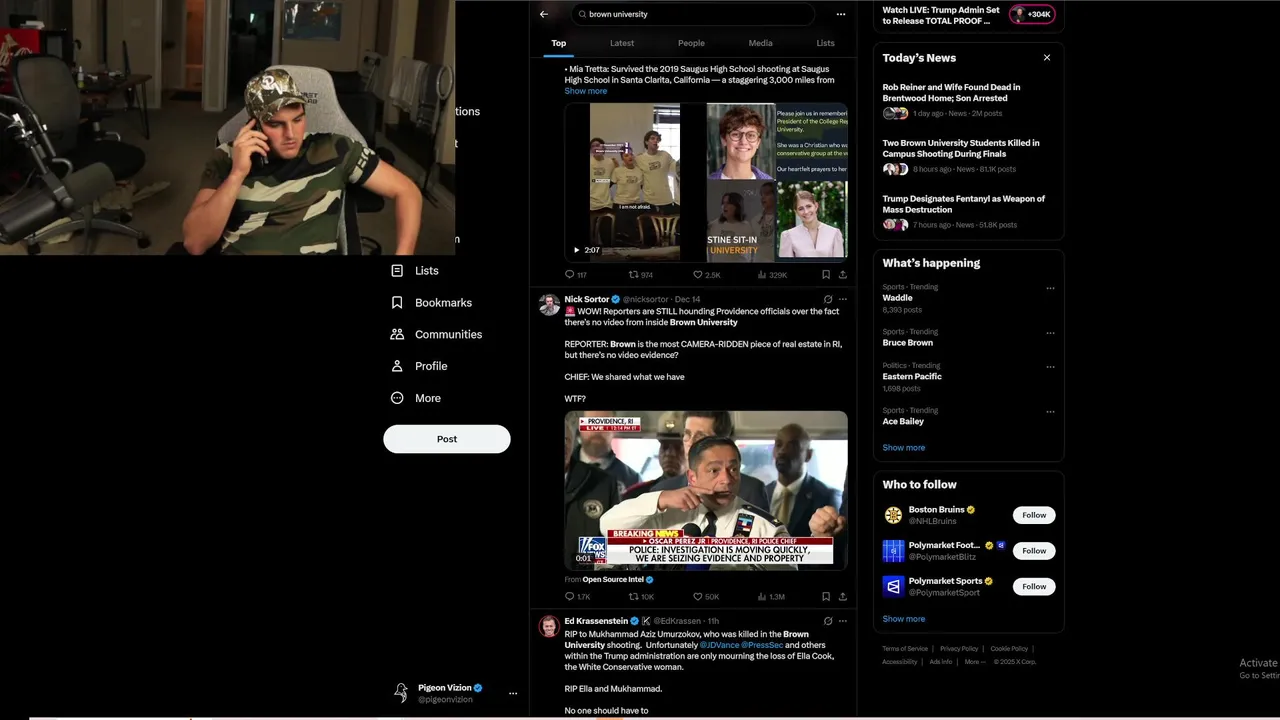View analytics showing 1.3M views
Screen dimensions: 1280x720
tap(772, 597)
